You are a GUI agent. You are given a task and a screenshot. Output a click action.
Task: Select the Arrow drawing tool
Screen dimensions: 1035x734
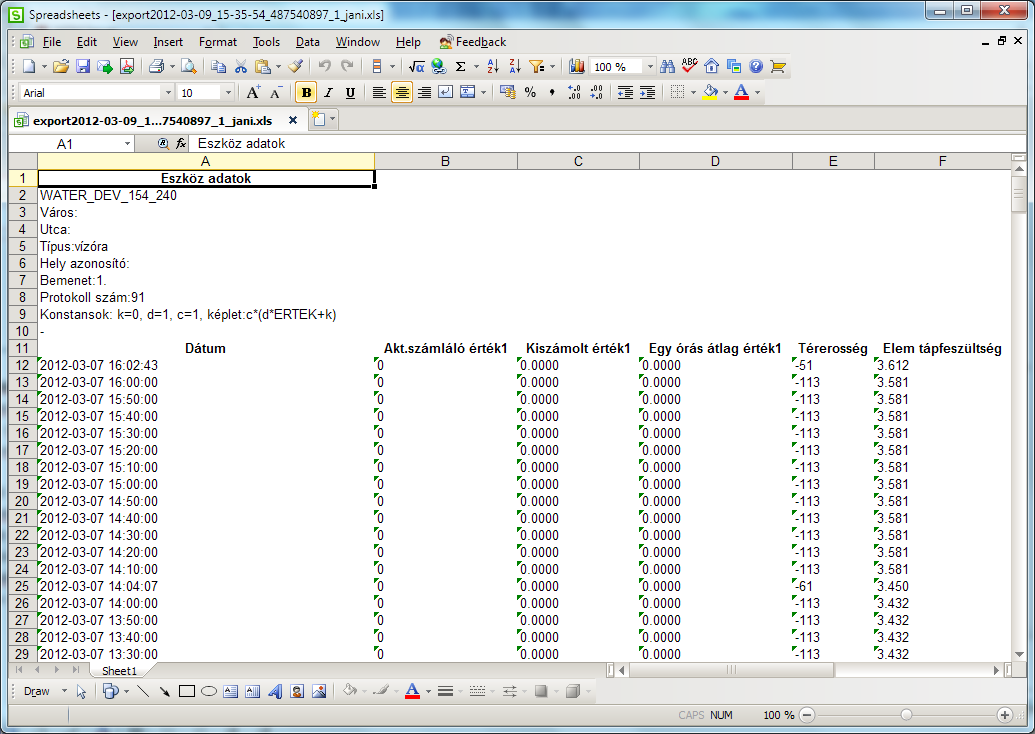164,691
